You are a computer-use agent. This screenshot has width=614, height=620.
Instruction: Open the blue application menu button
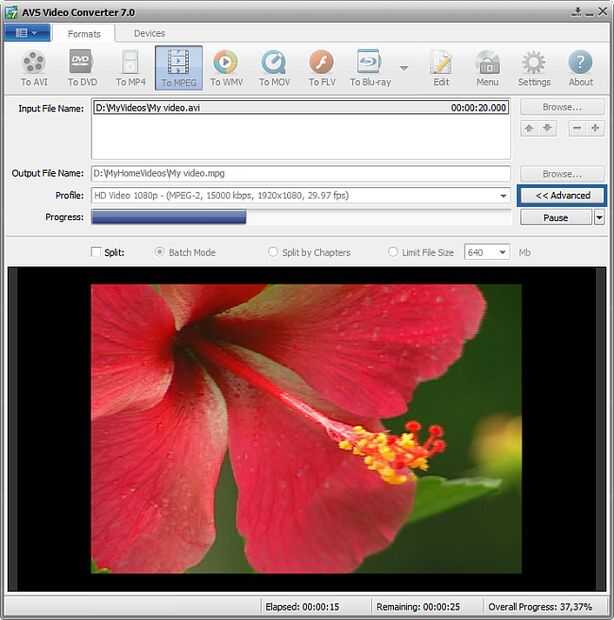coord(27,32)
